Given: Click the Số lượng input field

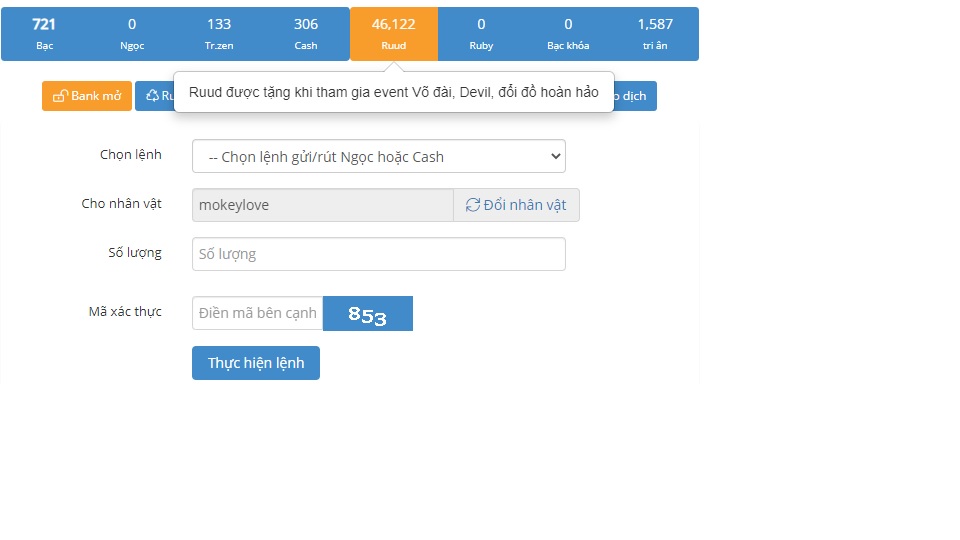Looking at the screenshot, I should [x=378, y=254].
